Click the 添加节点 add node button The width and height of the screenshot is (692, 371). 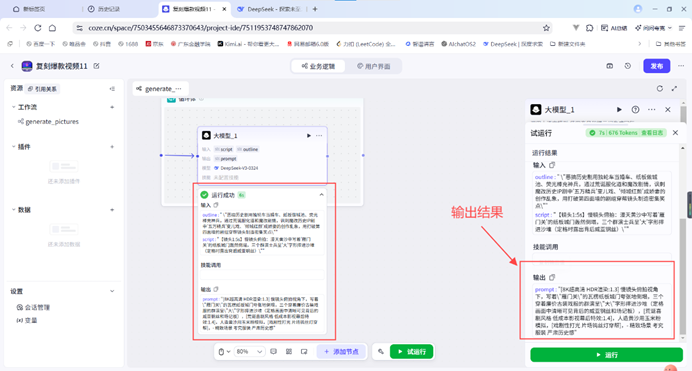pos(341,352)
